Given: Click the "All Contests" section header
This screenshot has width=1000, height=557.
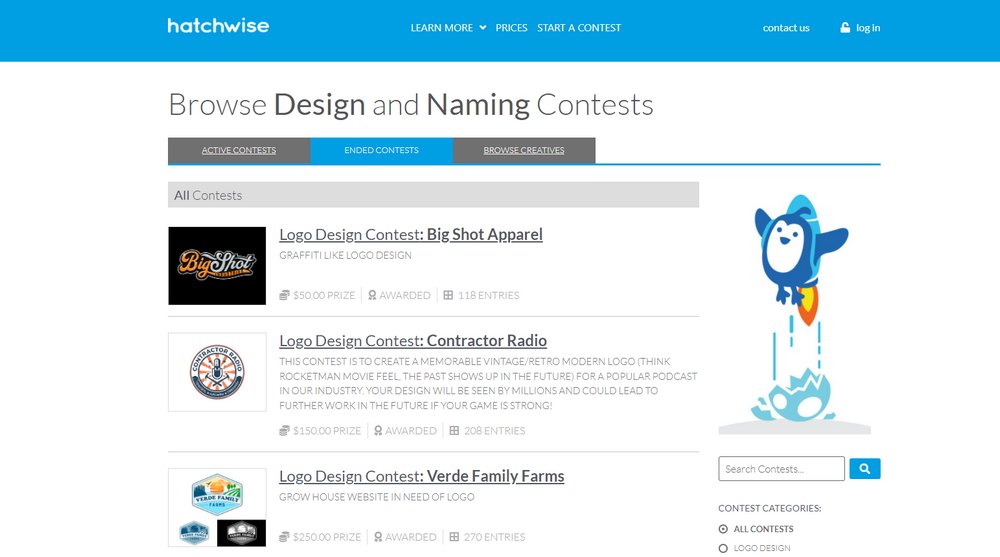Looking at the screenshot, I should pyautogui.click(x=434, y=195).
